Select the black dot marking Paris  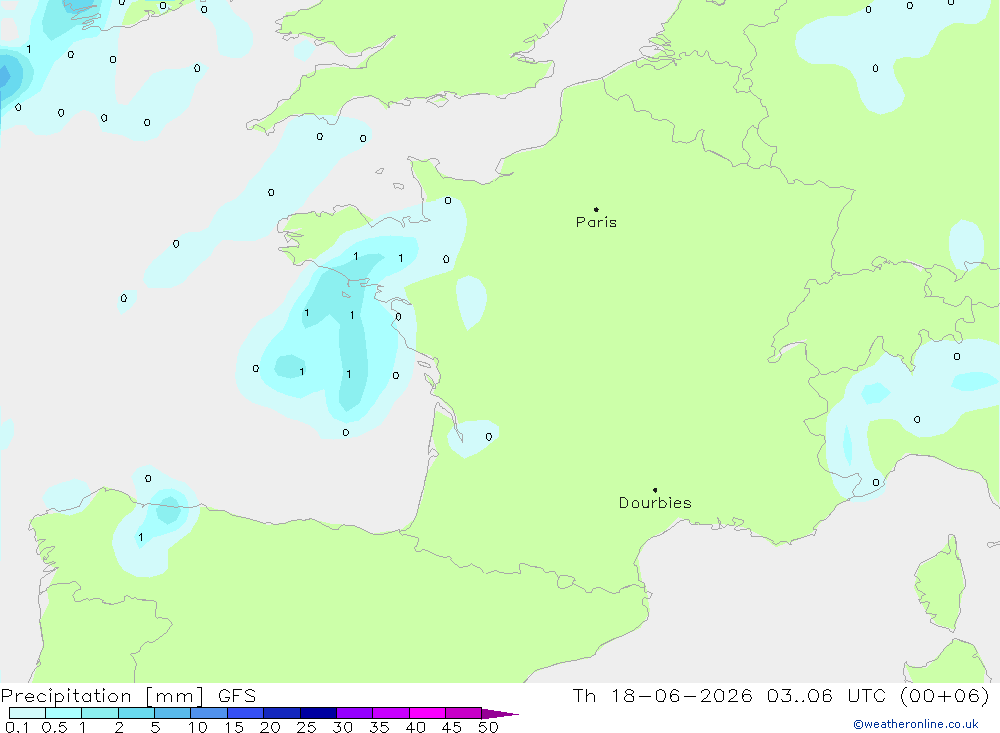(x=596, y=209)
